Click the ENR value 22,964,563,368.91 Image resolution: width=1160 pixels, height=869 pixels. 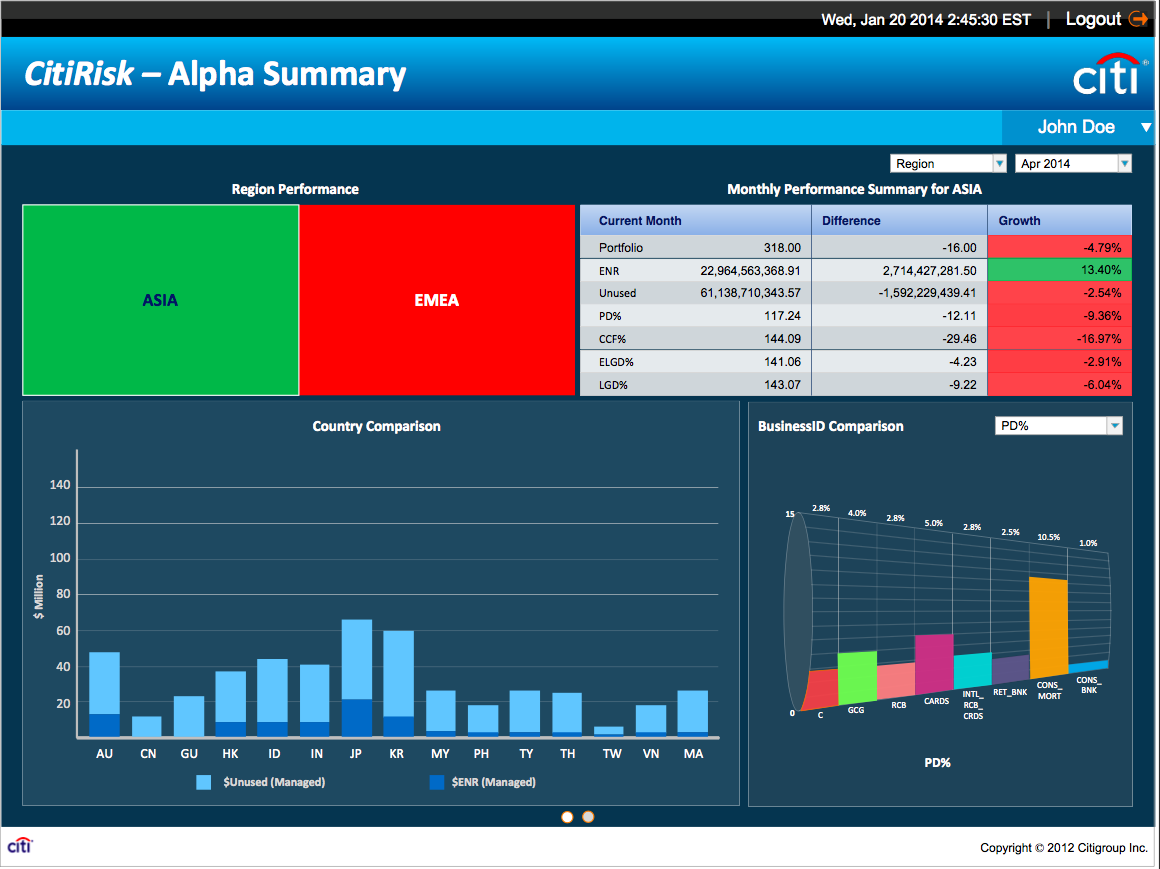point(750,271)
